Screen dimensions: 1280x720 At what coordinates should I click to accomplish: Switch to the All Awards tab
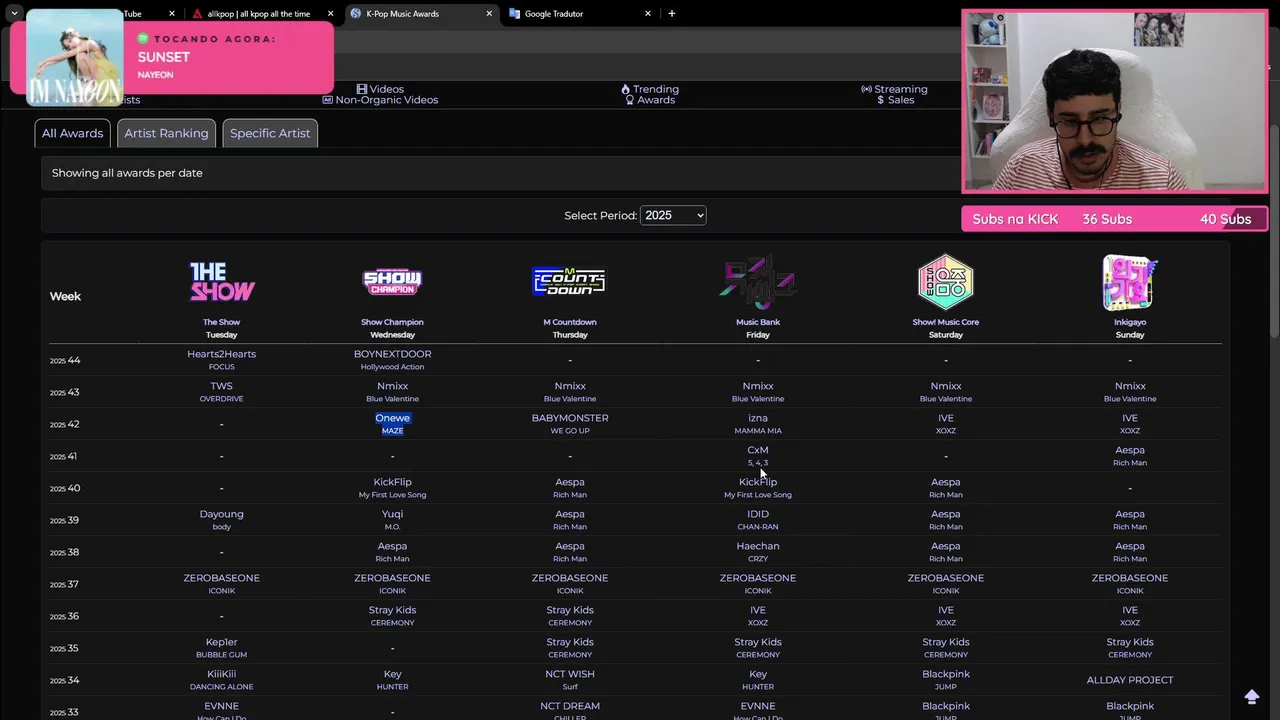[72, 133]
